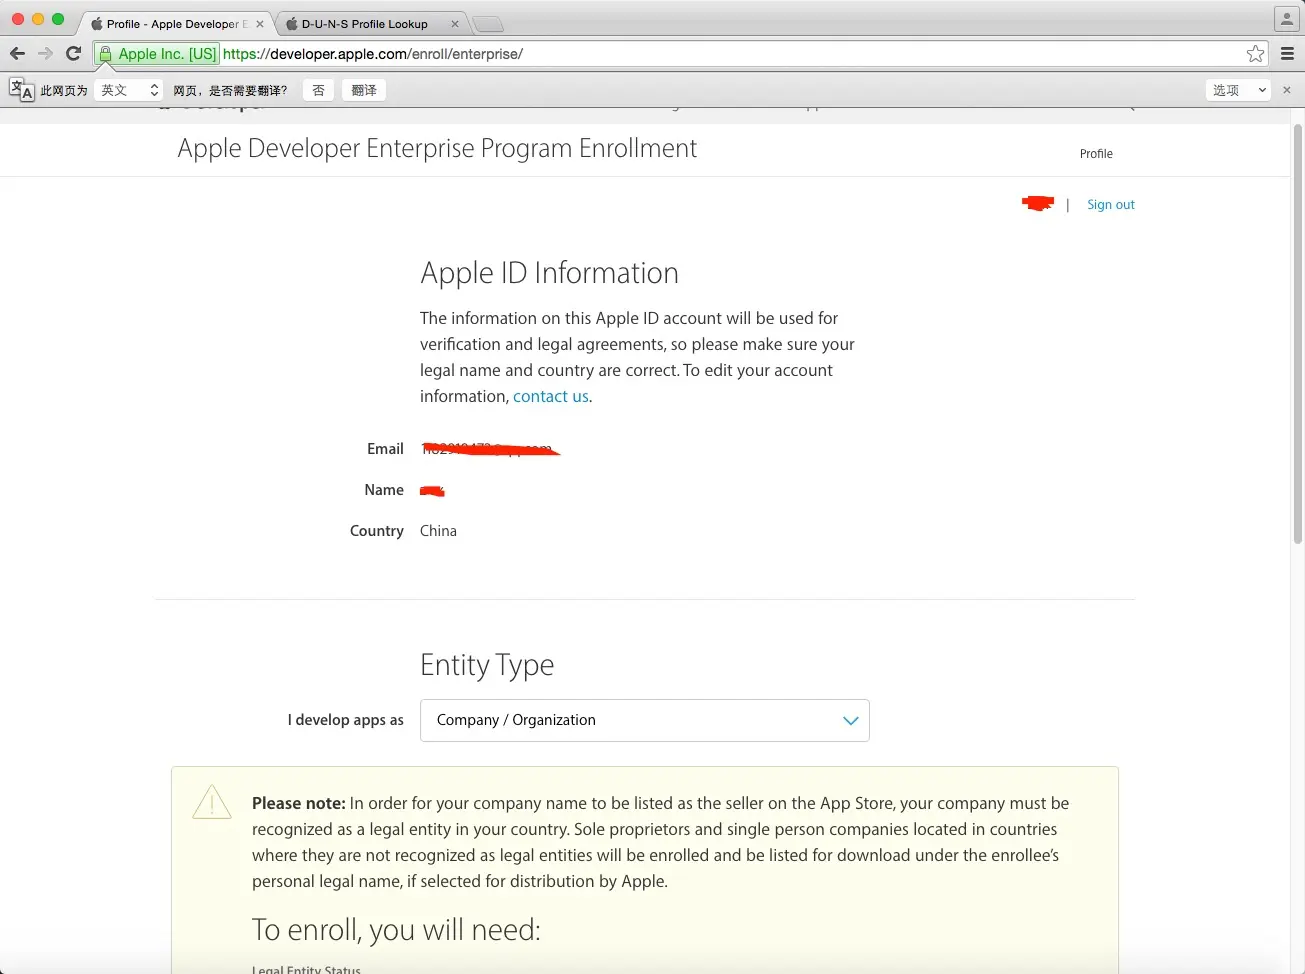
Task: Click the Country value China
Action: tap(438, 531)
